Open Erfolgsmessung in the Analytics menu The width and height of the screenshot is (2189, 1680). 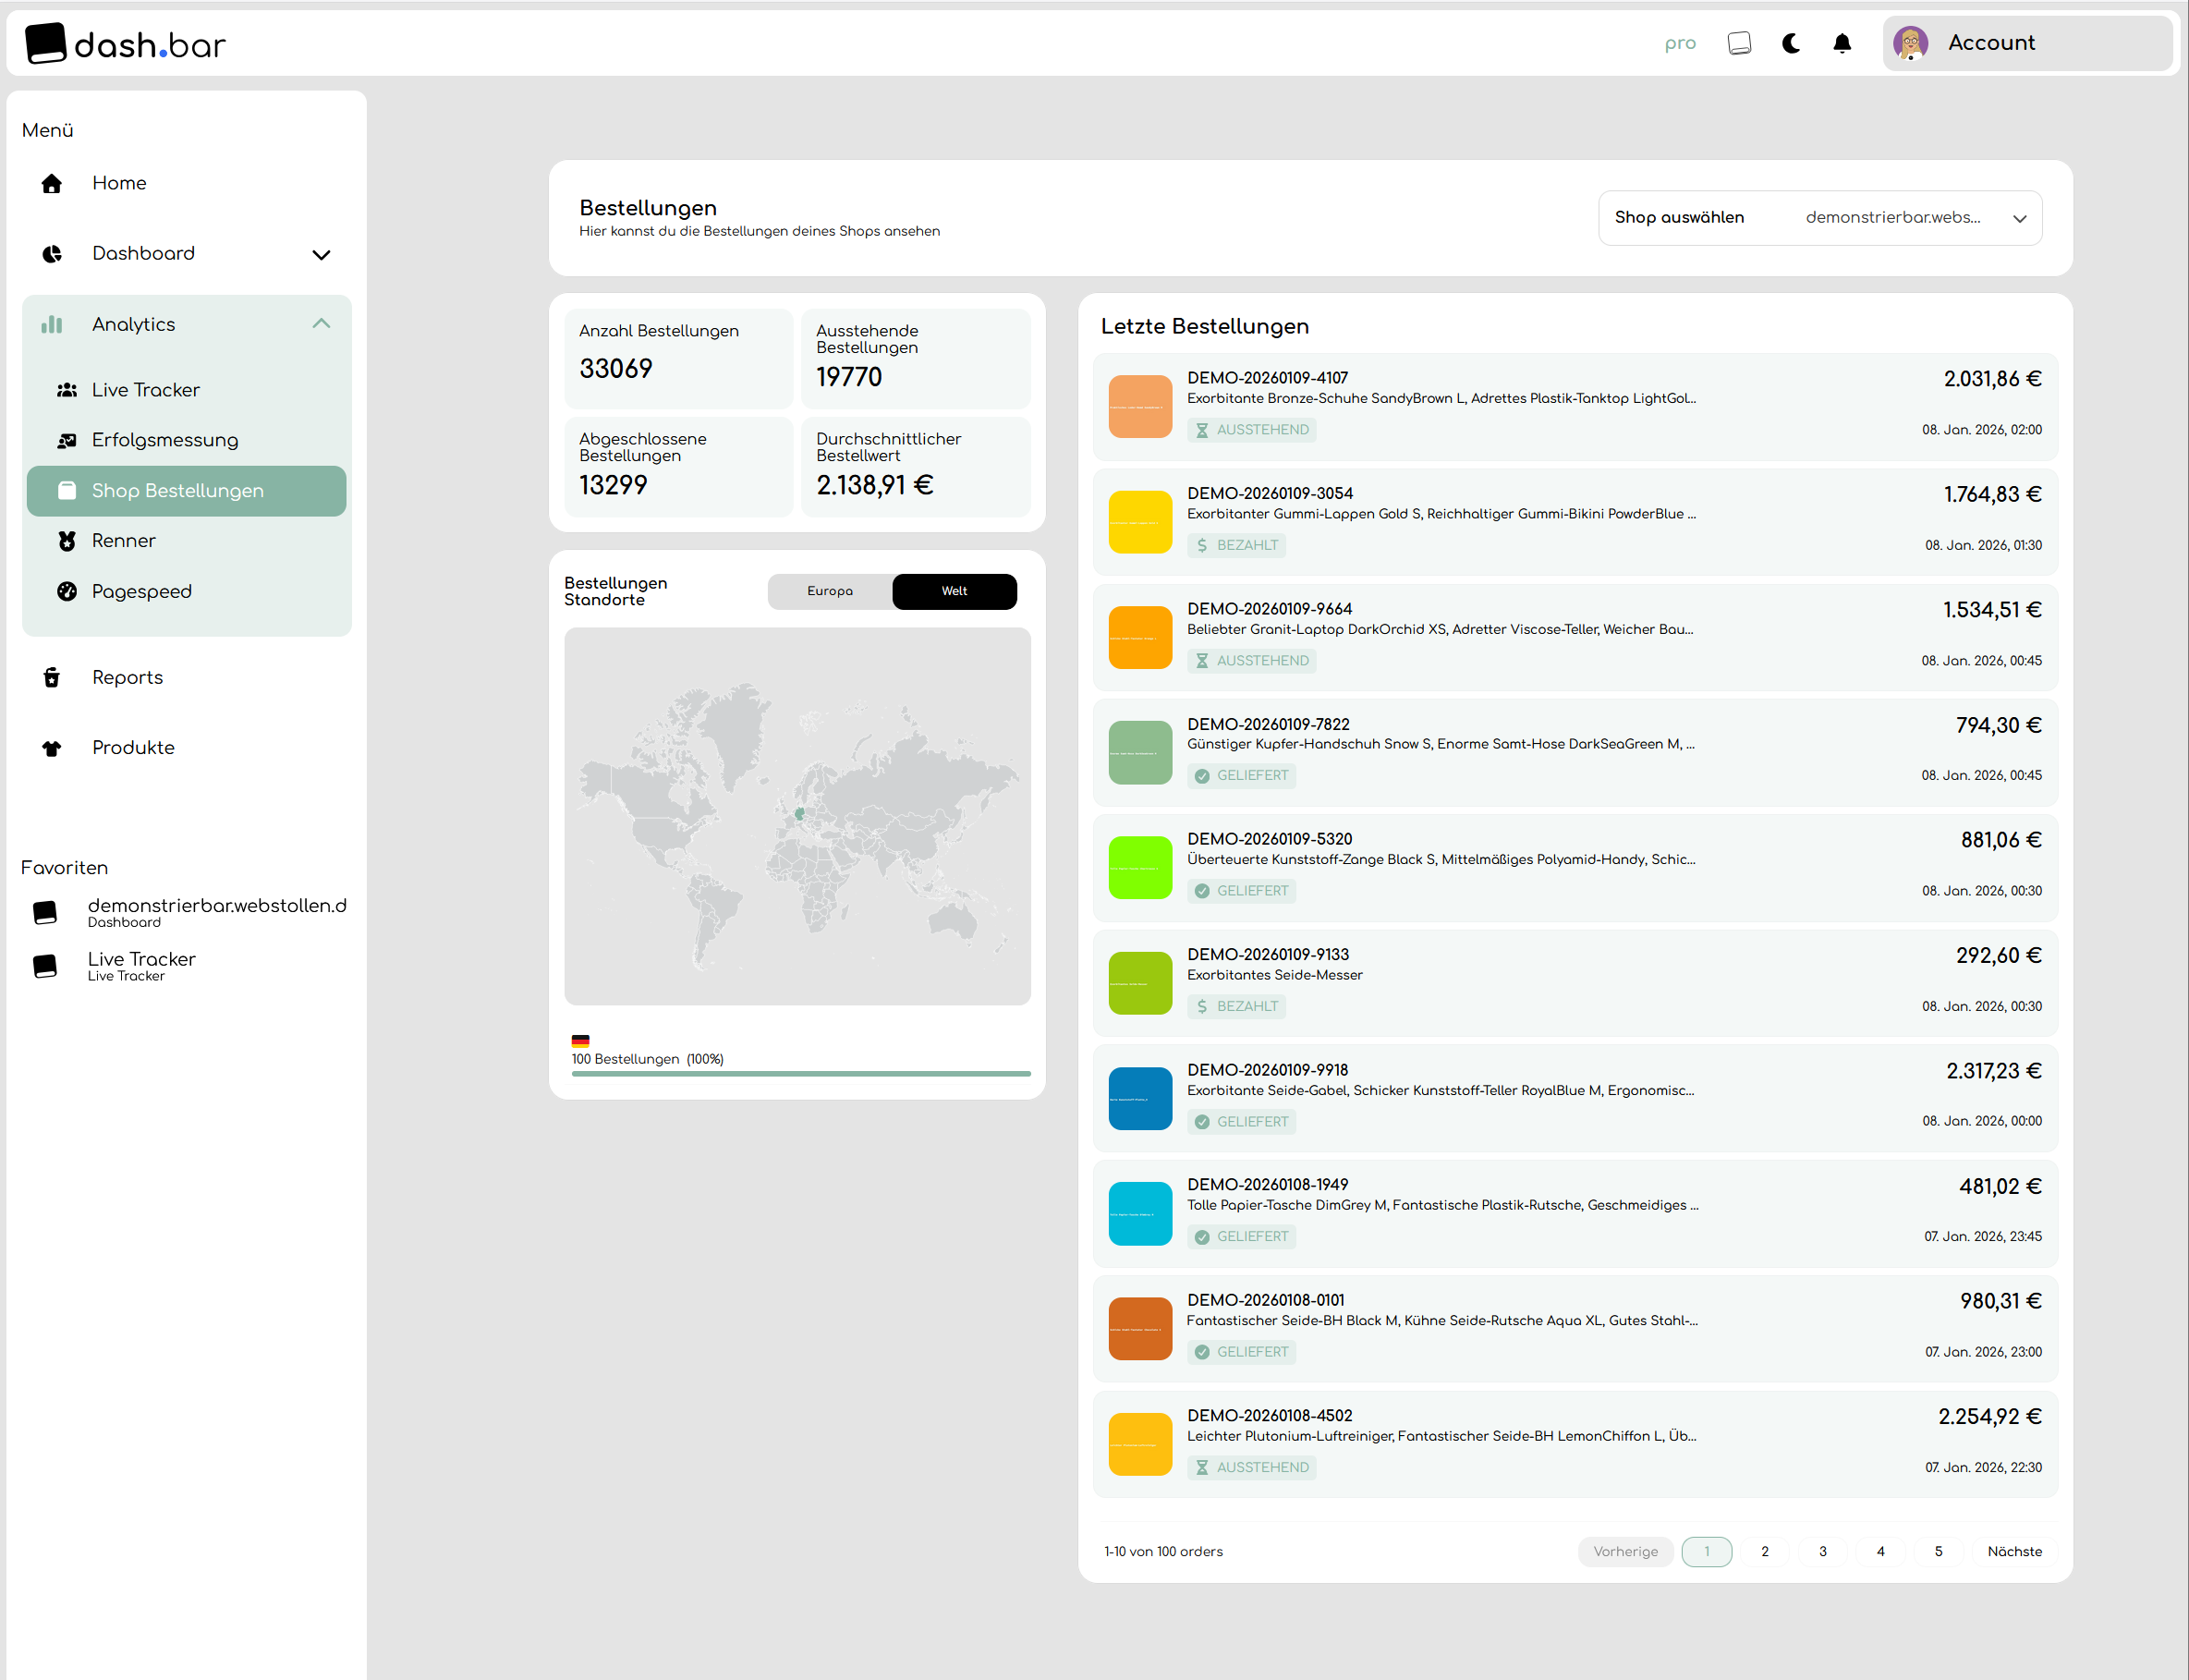[165, 440]
